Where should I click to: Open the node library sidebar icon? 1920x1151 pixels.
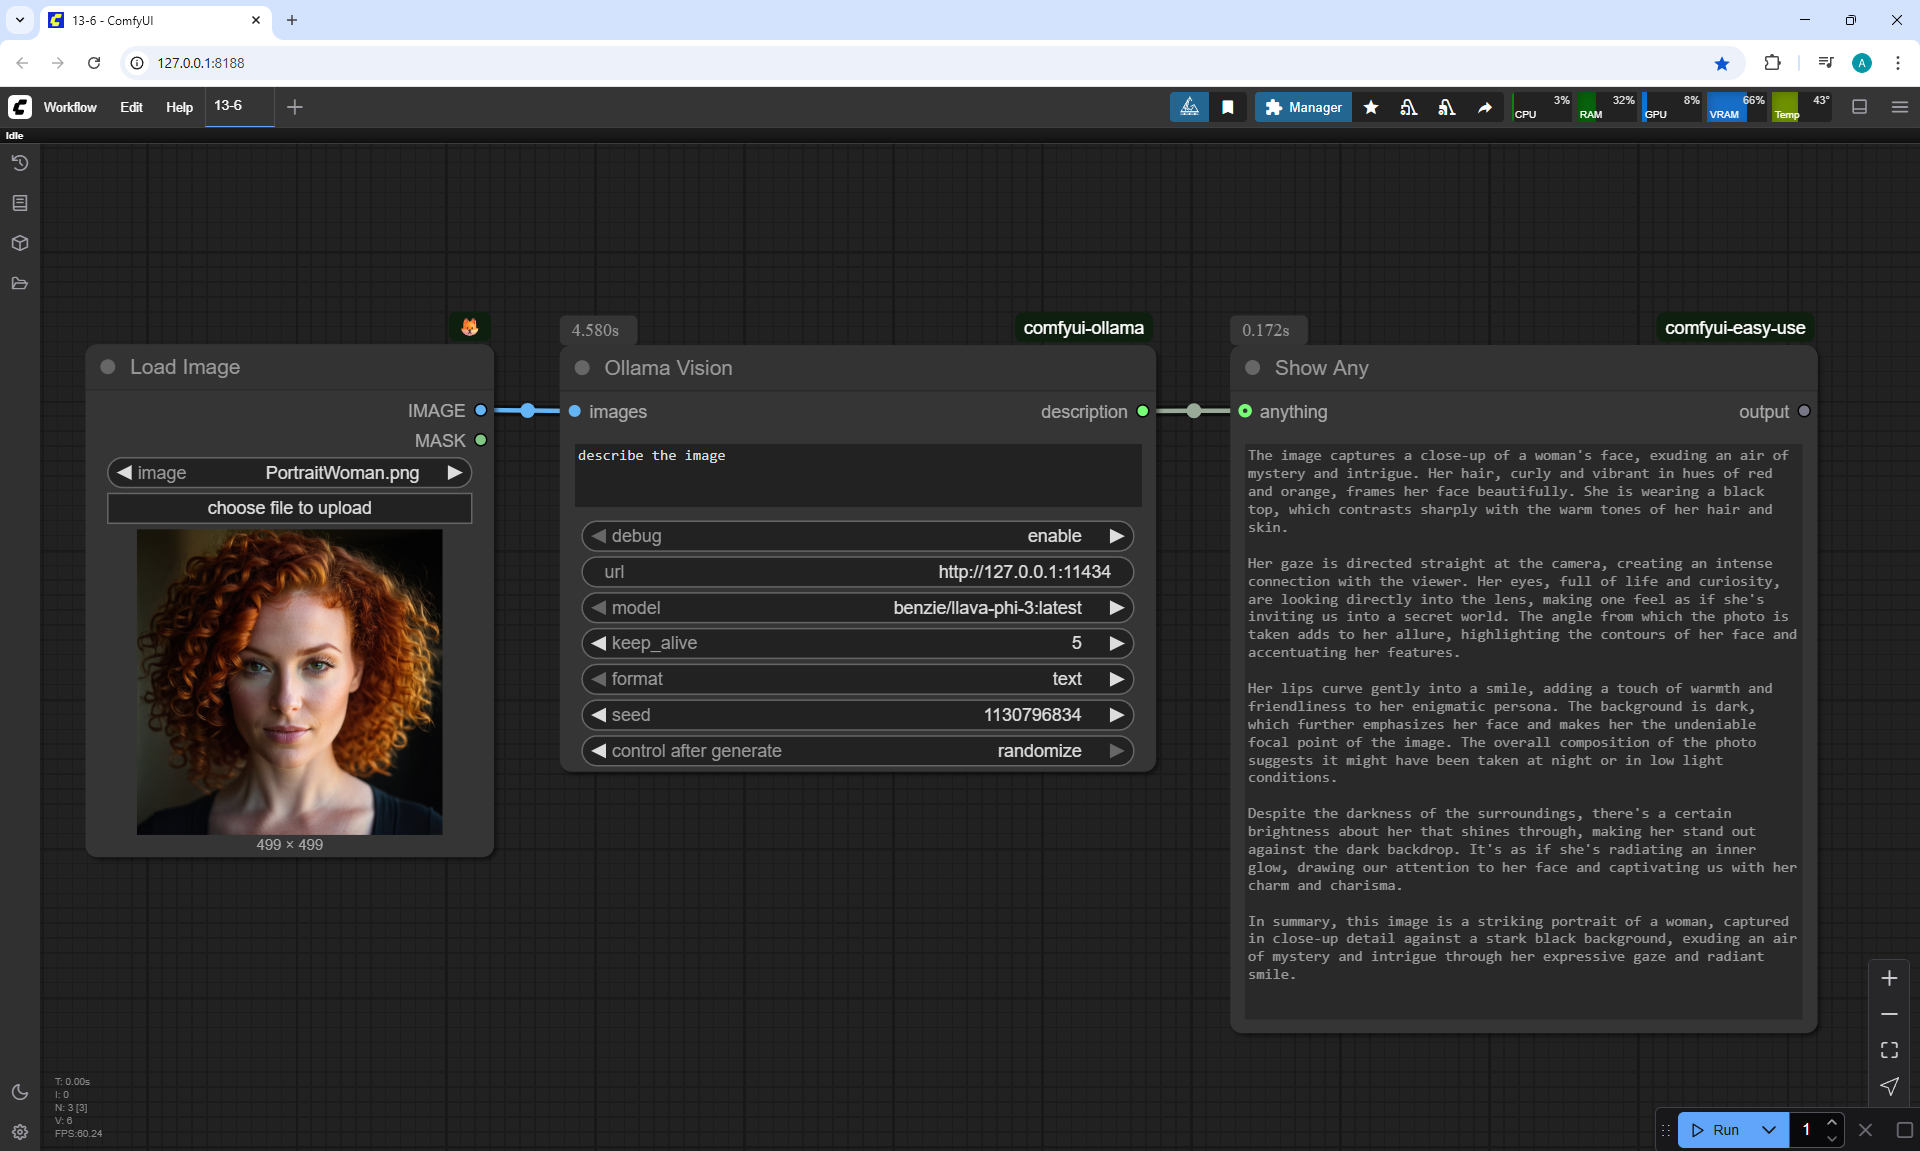[19, 203]
